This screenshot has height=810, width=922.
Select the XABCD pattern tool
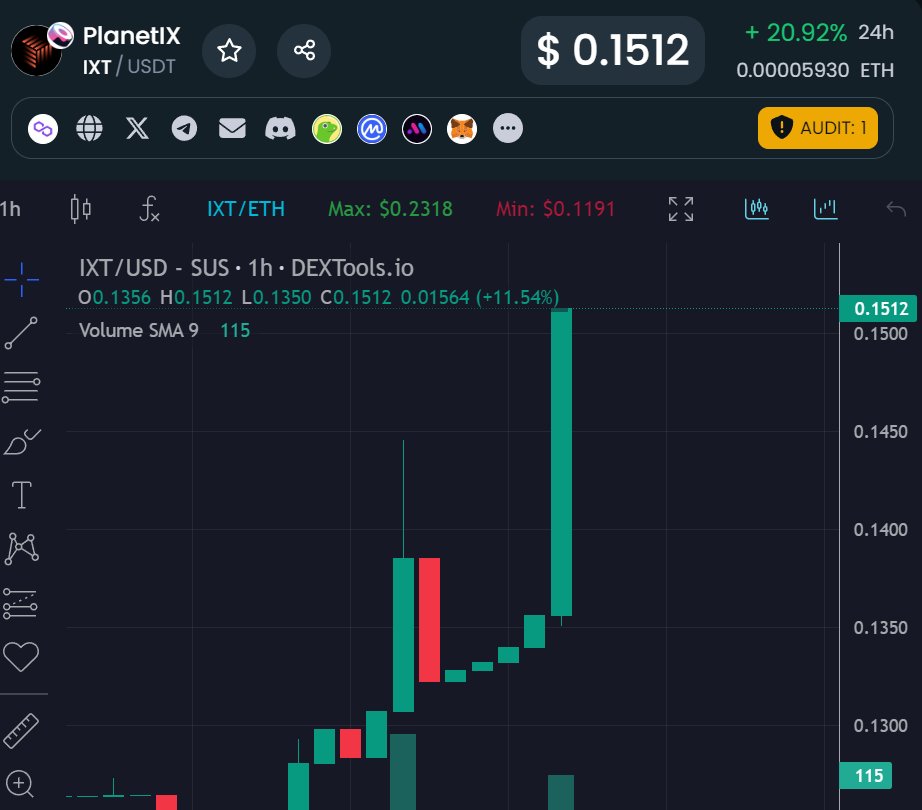(22, 549)
